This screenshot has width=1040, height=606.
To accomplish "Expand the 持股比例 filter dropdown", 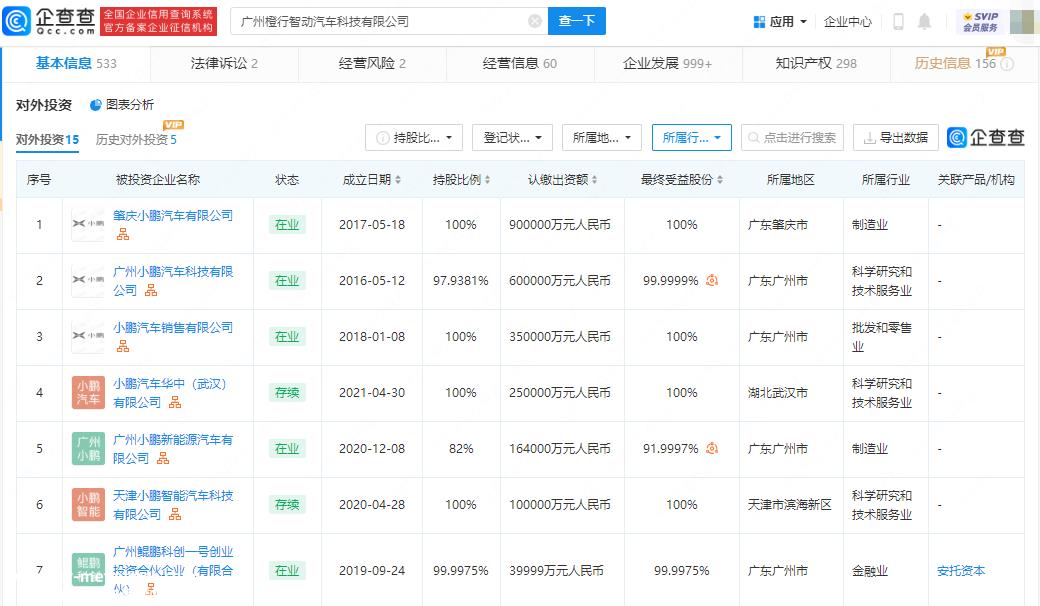I will coord(415,137).
